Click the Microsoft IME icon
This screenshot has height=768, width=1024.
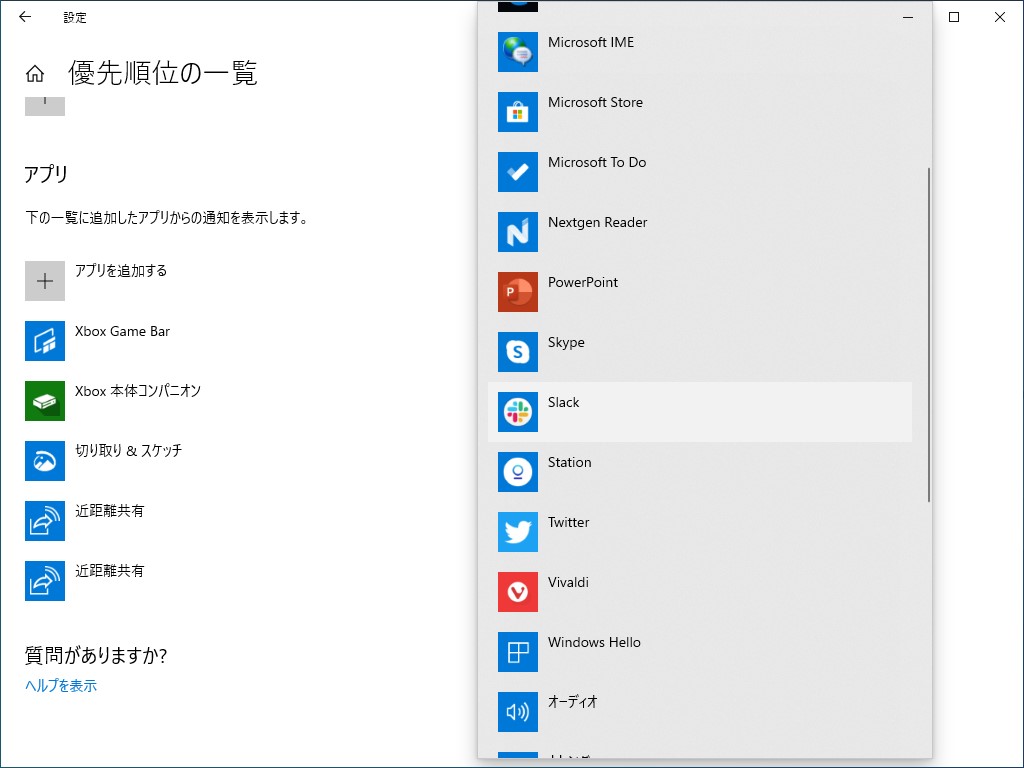pyautogui.click(x=517, y=52)
